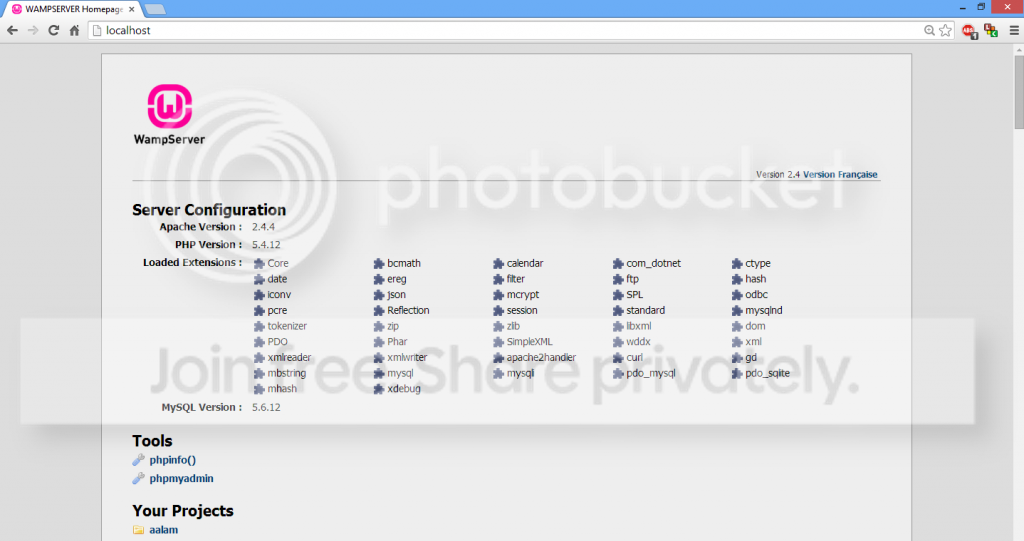This screenshot has height=541, width=1024.
Task: Click the pdo_sqlite extension name
Action: [x=767, y=373]
